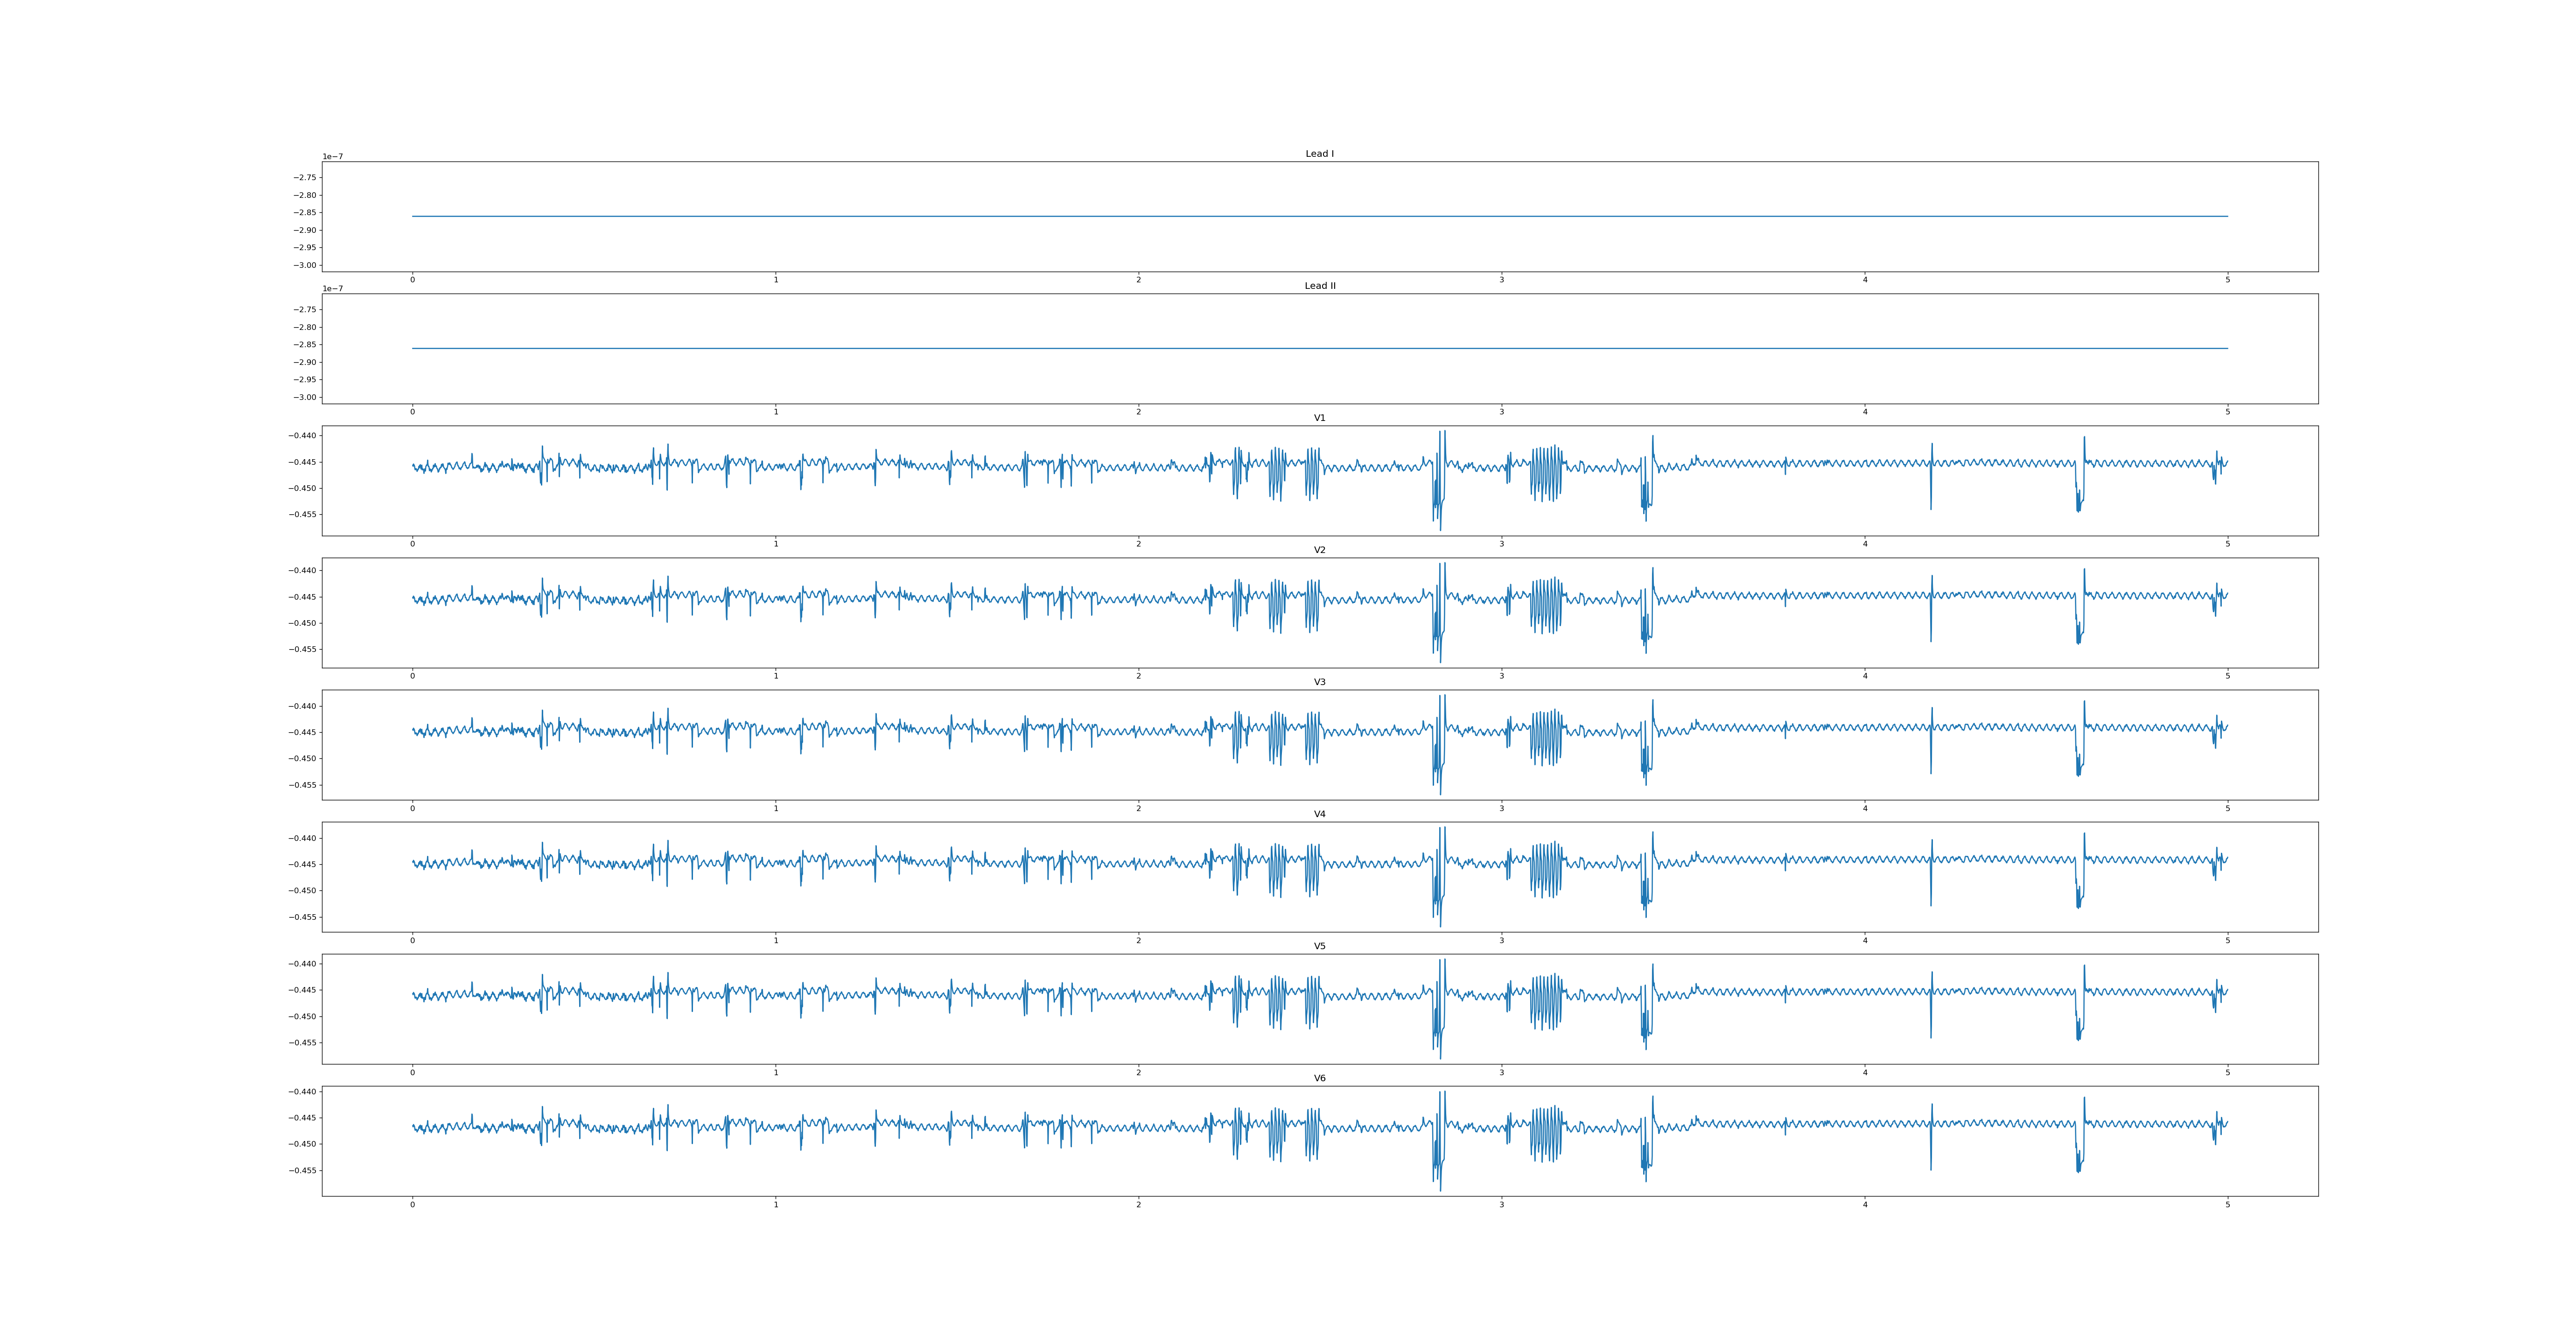Click the x-axis tick 0 under Lead I plot

coord(412,280)
